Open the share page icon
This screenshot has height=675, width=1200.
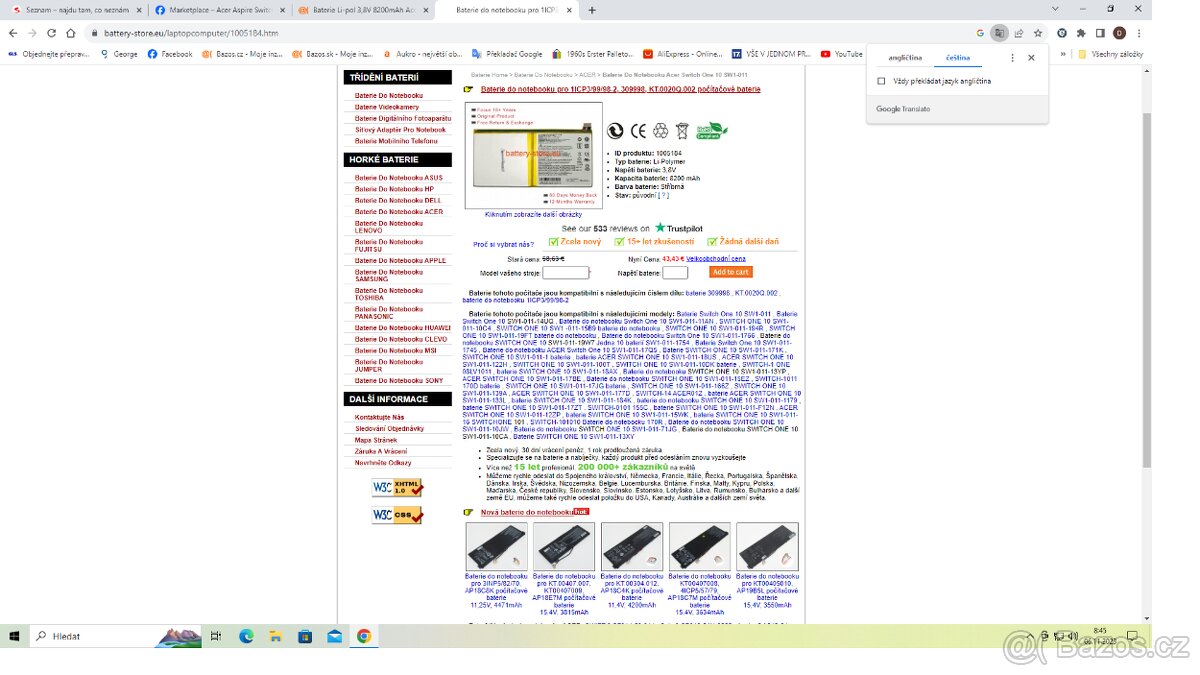tap(1018, 32)
